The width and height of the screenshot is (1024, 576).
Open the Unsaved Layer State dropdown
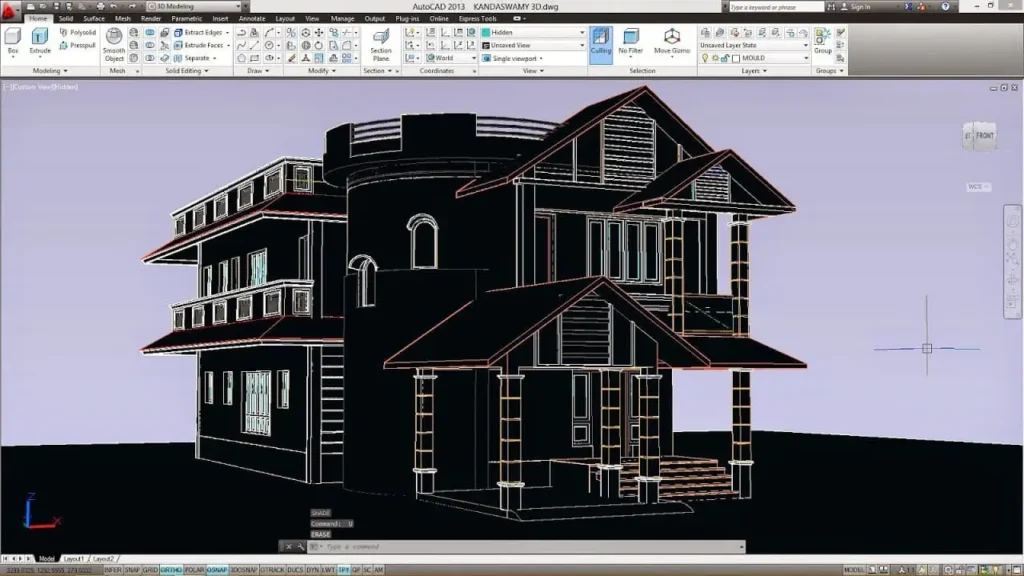click(753, 45)
